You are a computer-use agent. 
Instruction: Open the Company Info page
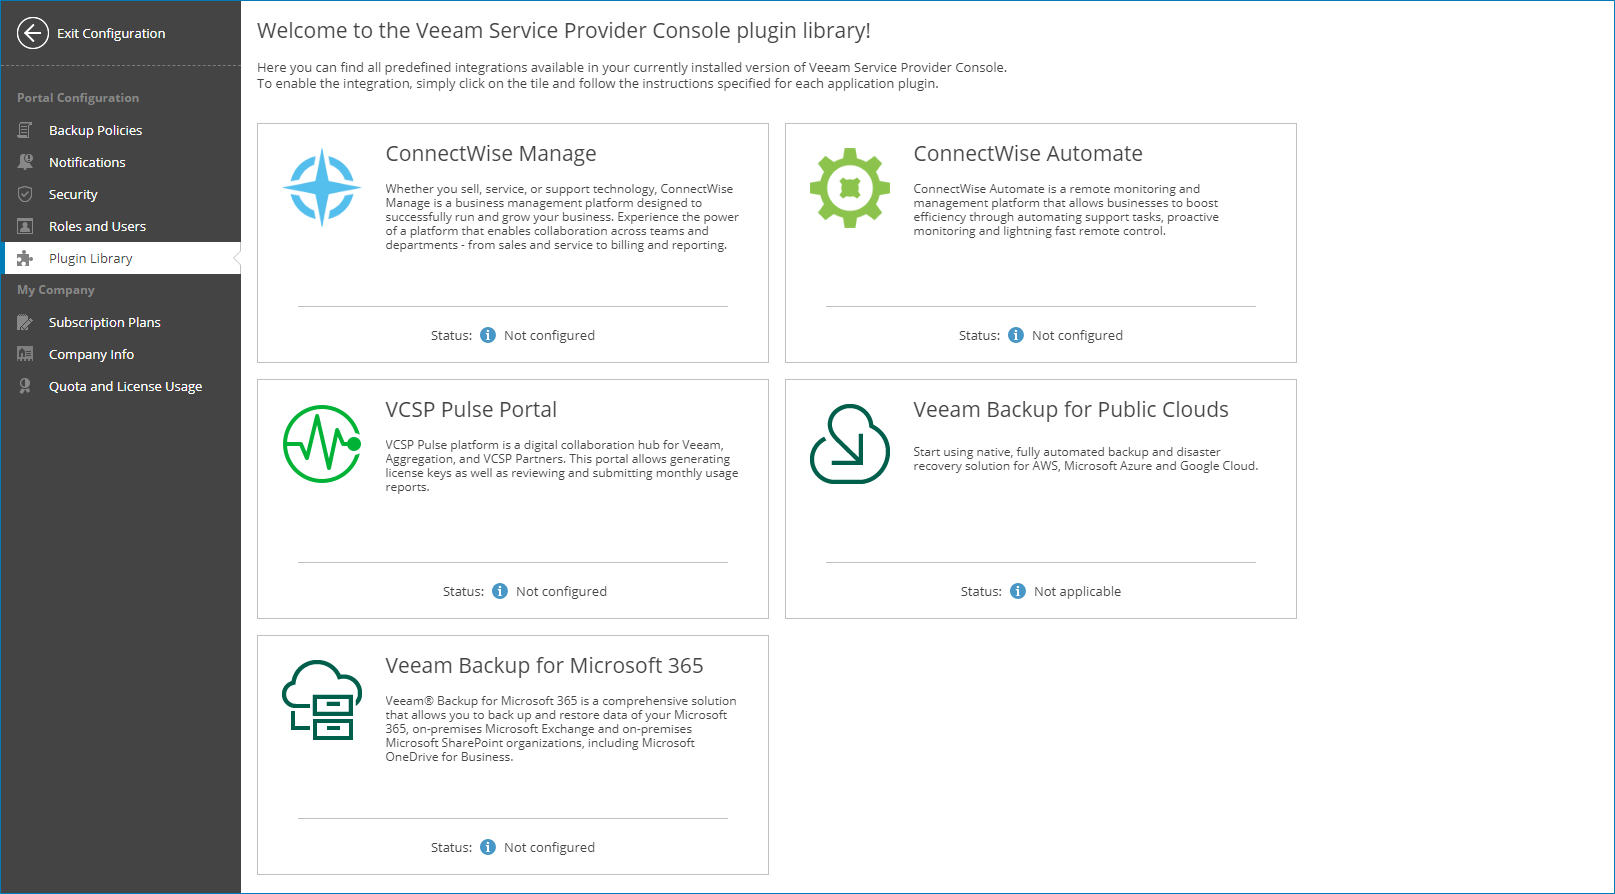coord(91,354)
